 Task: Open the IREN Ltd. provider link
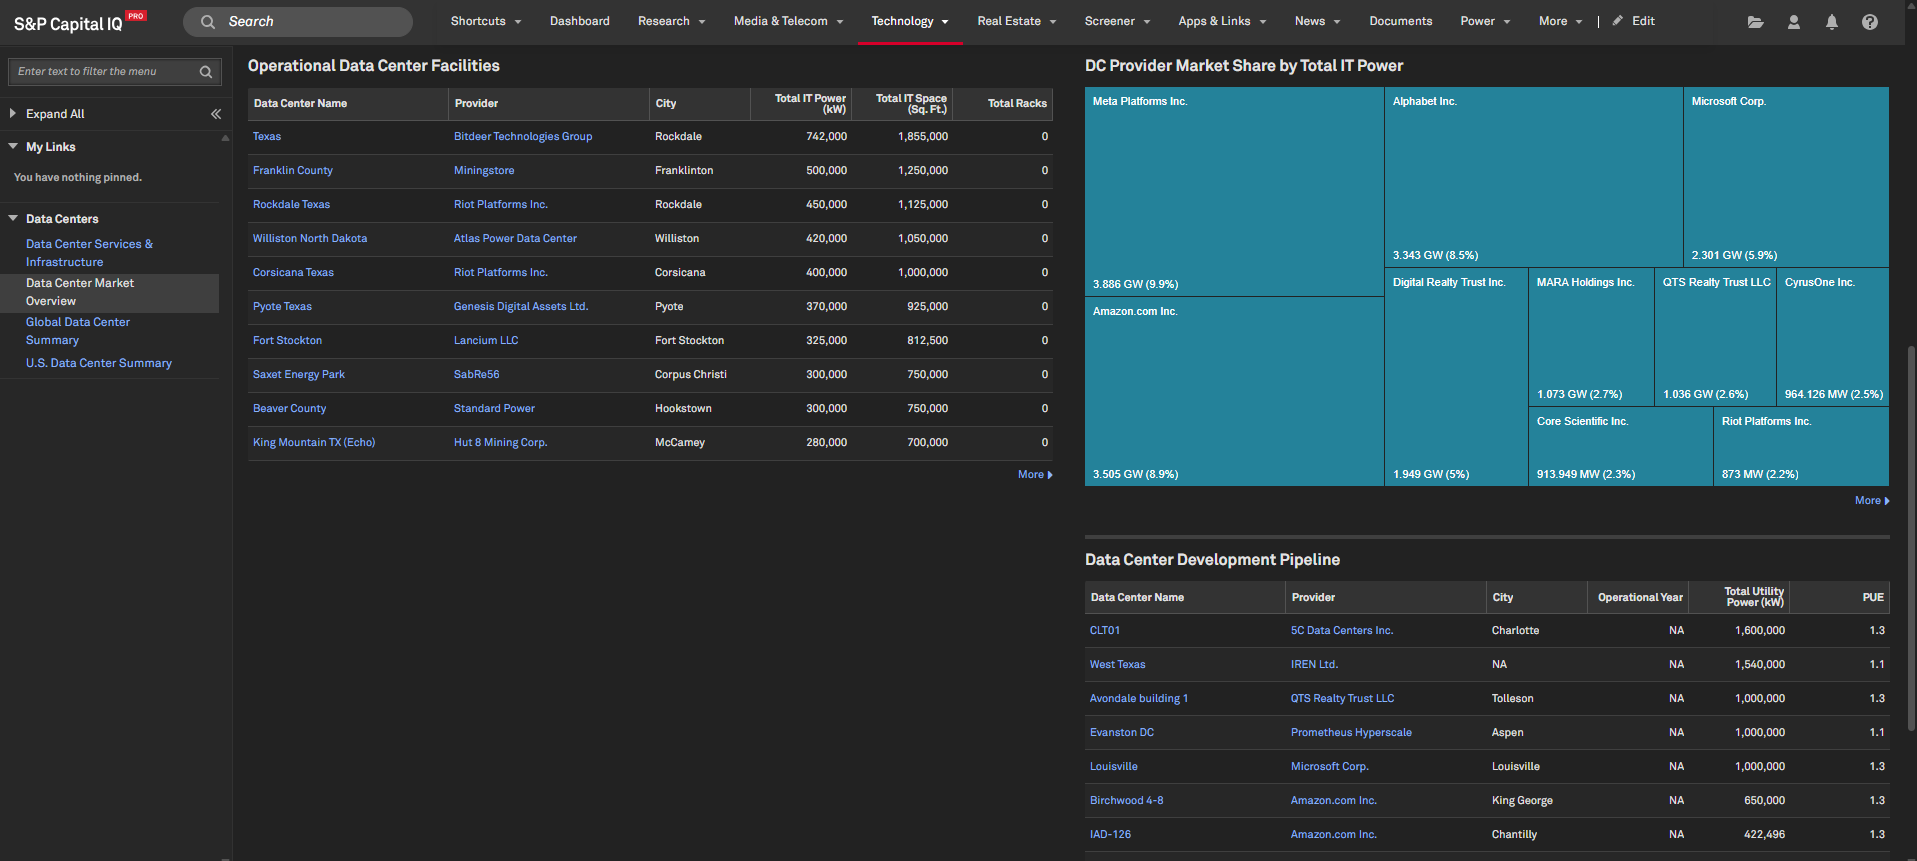[1314, 665]
